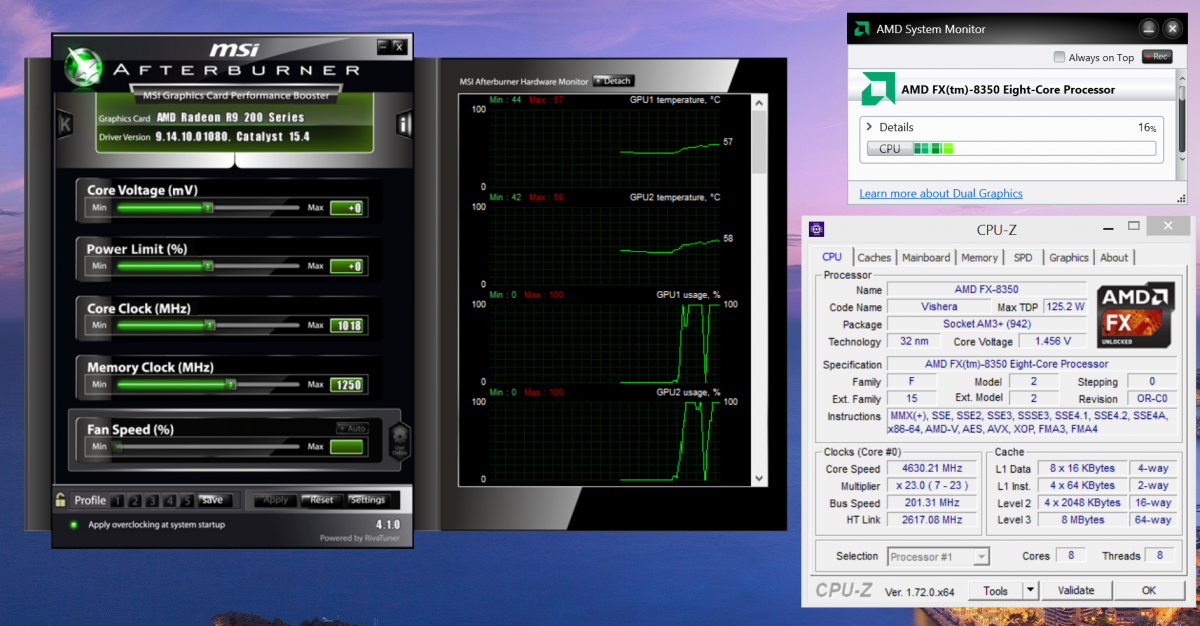Image resolution: width=1200 pixels, height=626 pixels.
Task: Click the CPU-Z chip title bar icon
Action: (x=818, y=229)
